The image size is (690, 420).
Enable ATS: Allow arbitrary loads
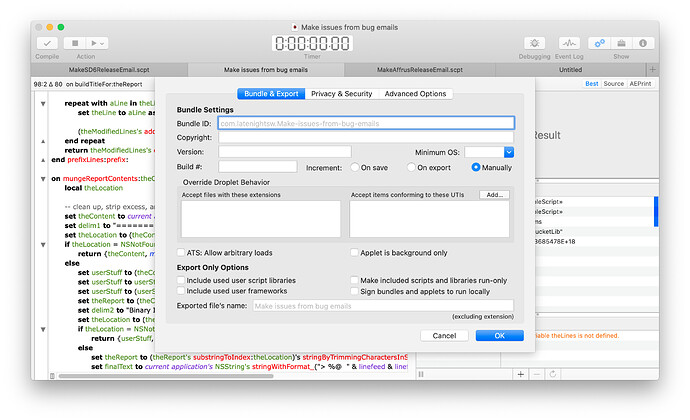click(181, 253)
